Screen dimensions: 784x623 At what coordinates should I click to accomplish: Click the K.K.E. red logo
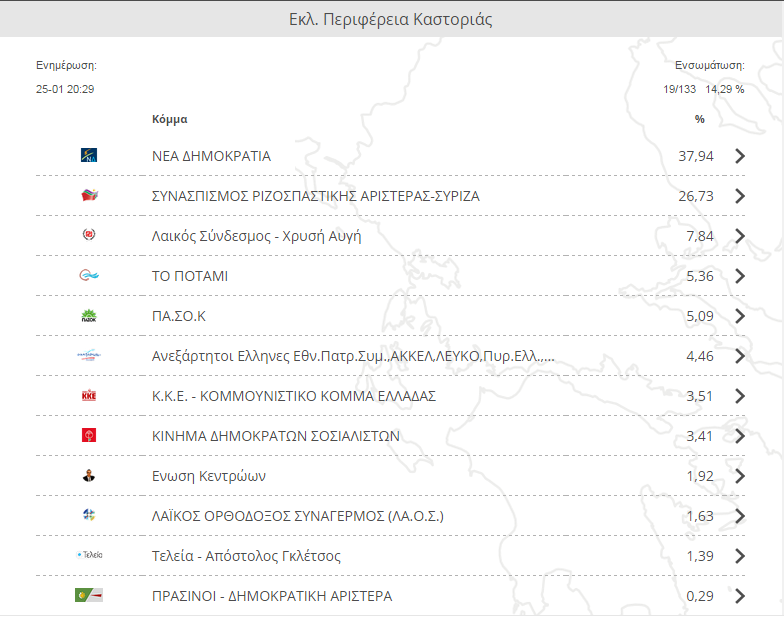click(x=89, y=396)
